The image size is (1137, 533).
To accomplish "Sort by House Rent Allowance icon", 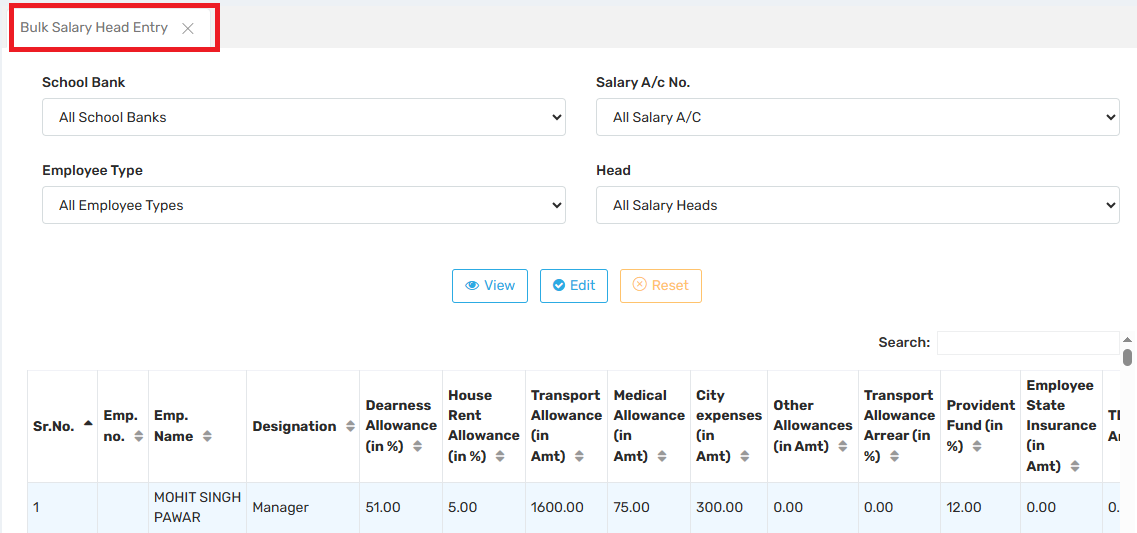I will pos(500,457).
